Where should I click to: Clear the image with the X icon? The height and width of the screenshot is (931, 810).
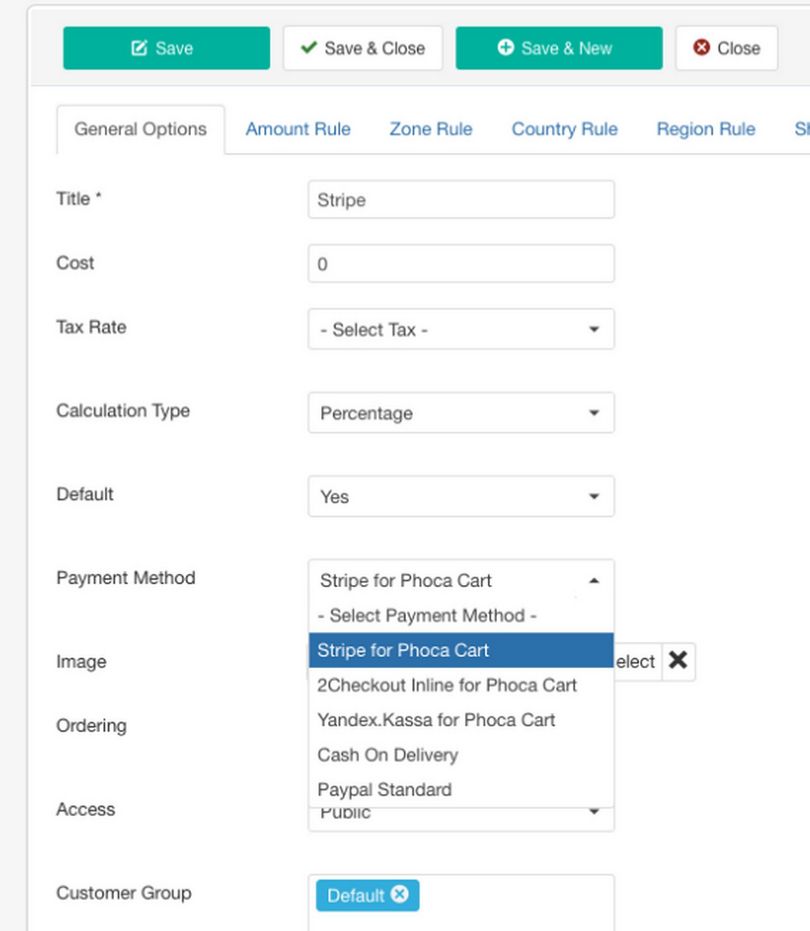pyautogui.click(x=678, y=661)
